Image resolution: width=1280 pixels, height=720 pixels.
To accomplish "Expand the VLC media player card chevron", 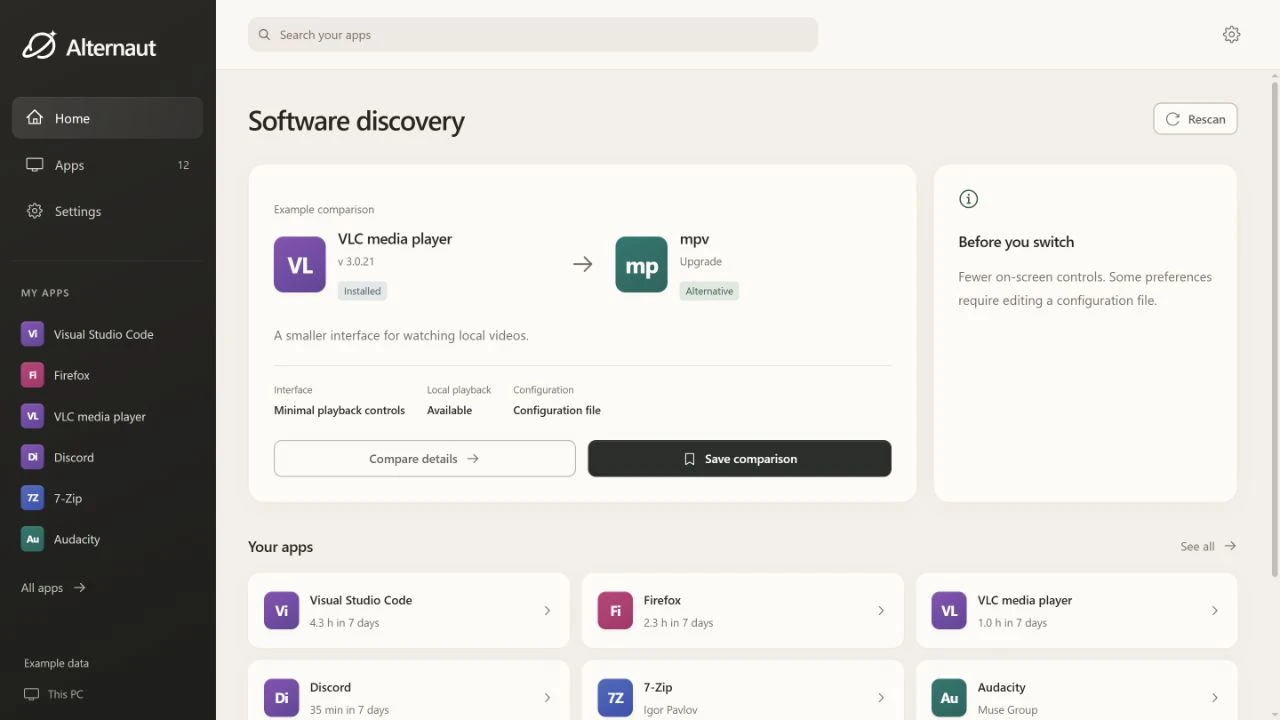I will click(x=1215, y=610).
